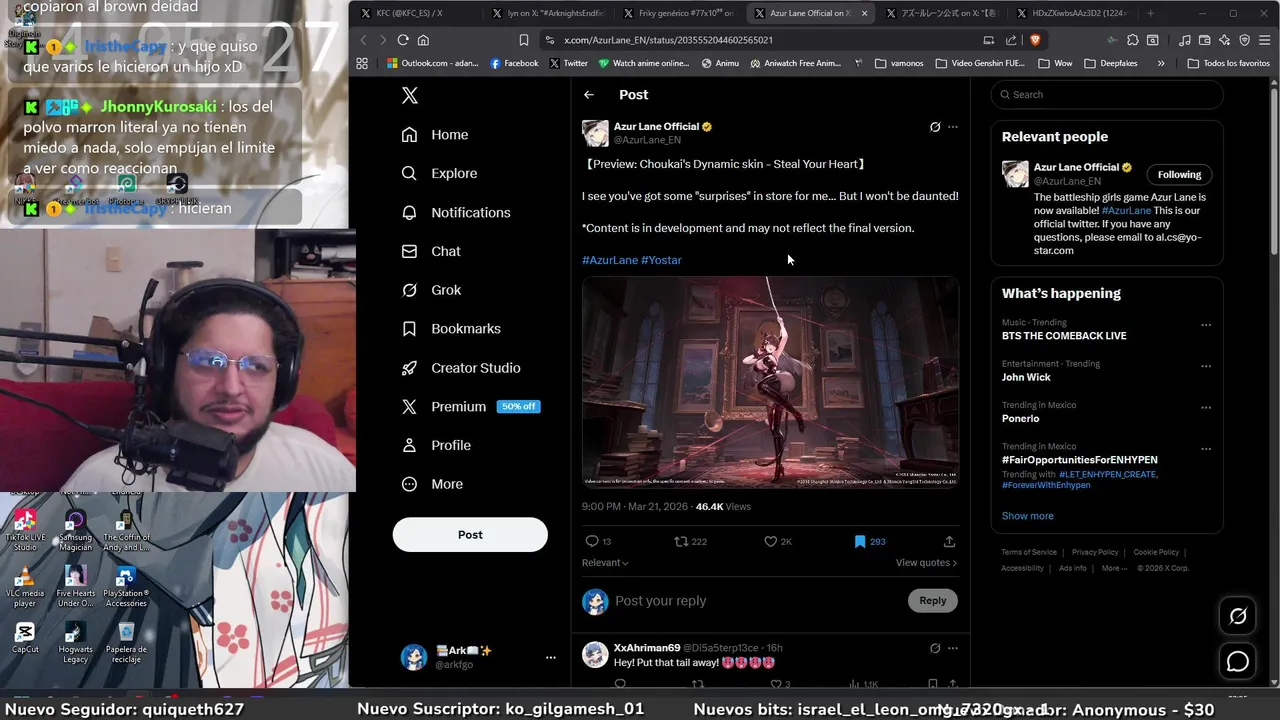Open the account switcher dots beside Ark

point(550,657)
